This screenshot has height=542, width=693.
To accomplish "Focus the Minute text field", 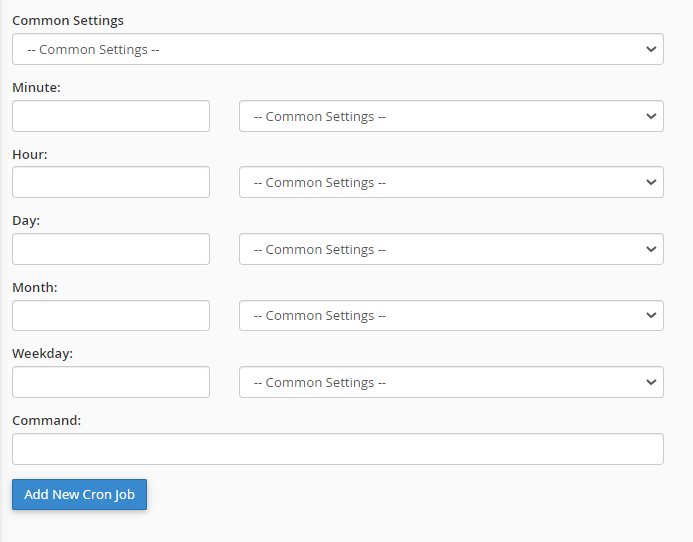I will [x=111, y=116].
